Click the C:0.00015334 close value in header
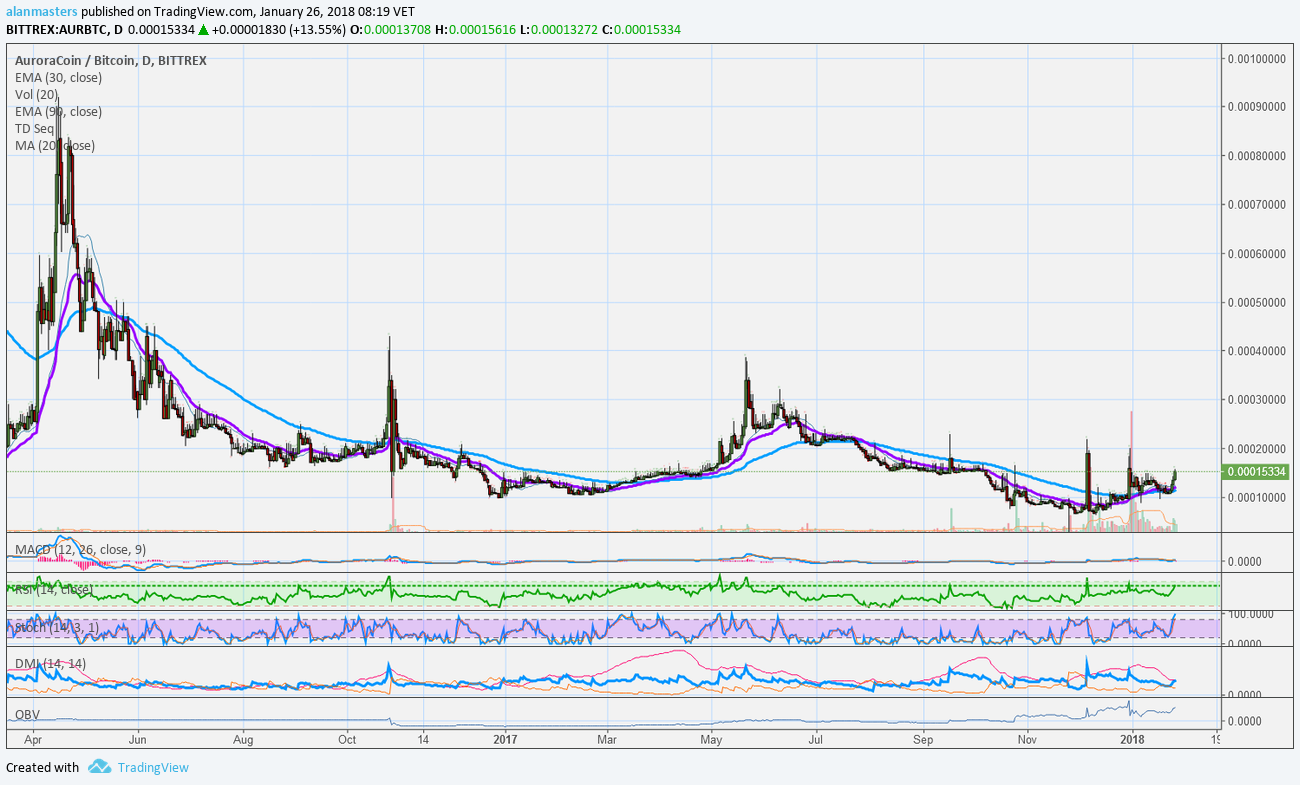Image resolution: width=1300 pixels, height=785 pixels. (x=641, y=30)
